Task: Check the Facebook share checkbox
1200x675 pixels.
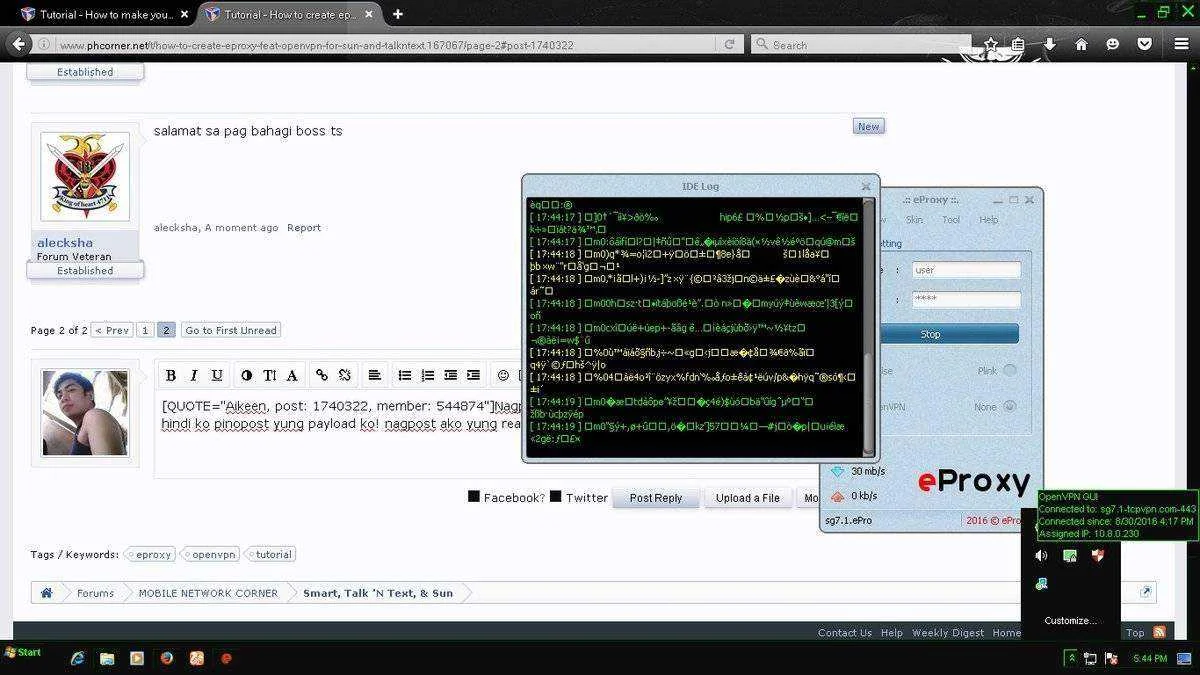Action: (474, 497)
